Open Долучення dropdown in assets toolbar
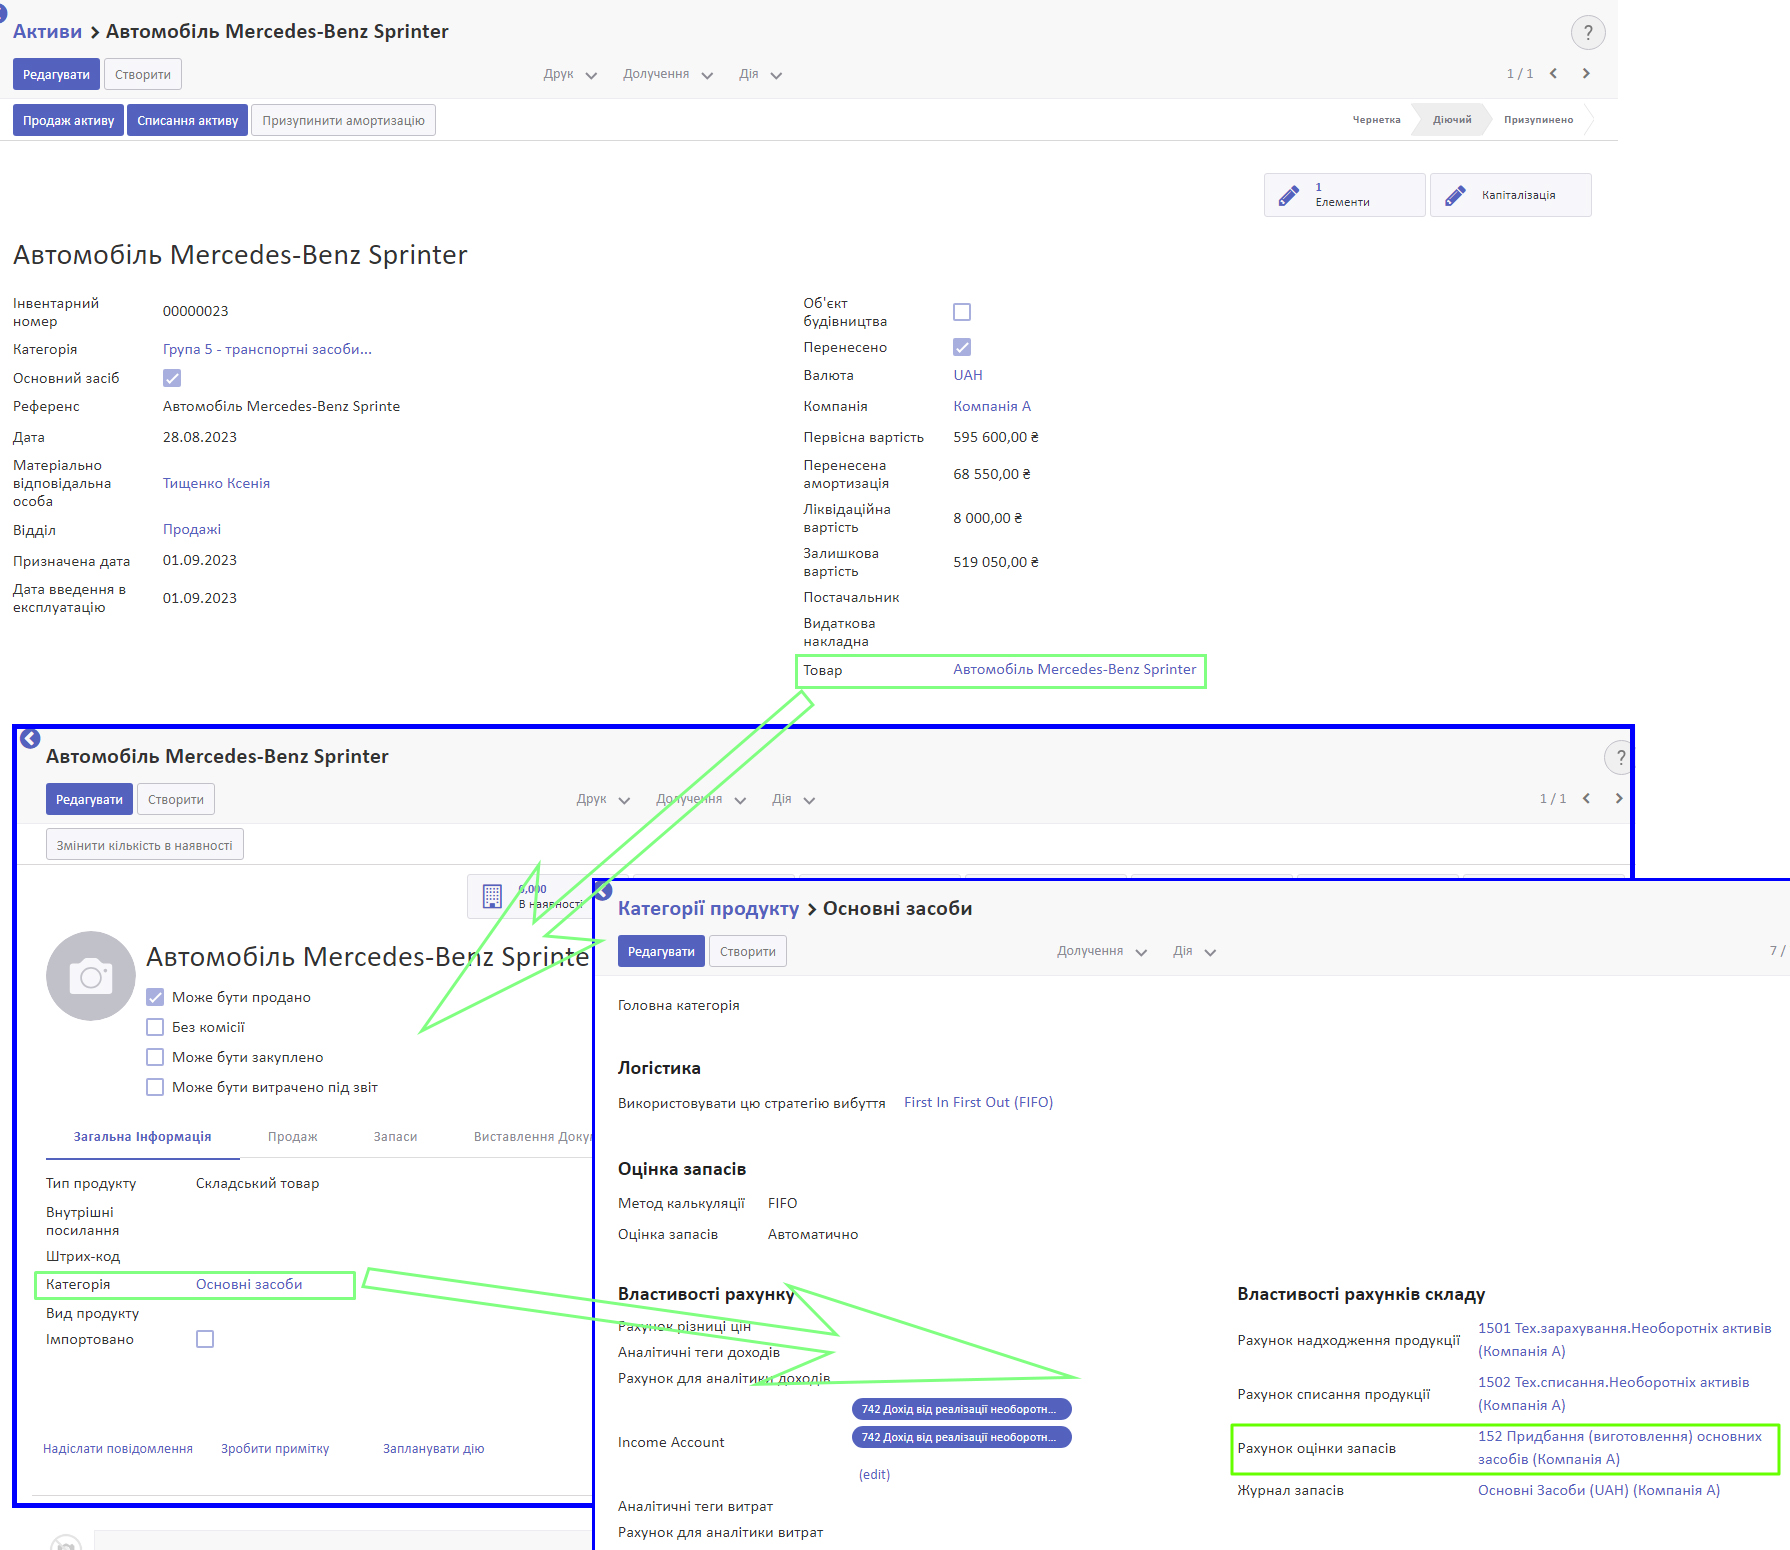 pos(668,74)
